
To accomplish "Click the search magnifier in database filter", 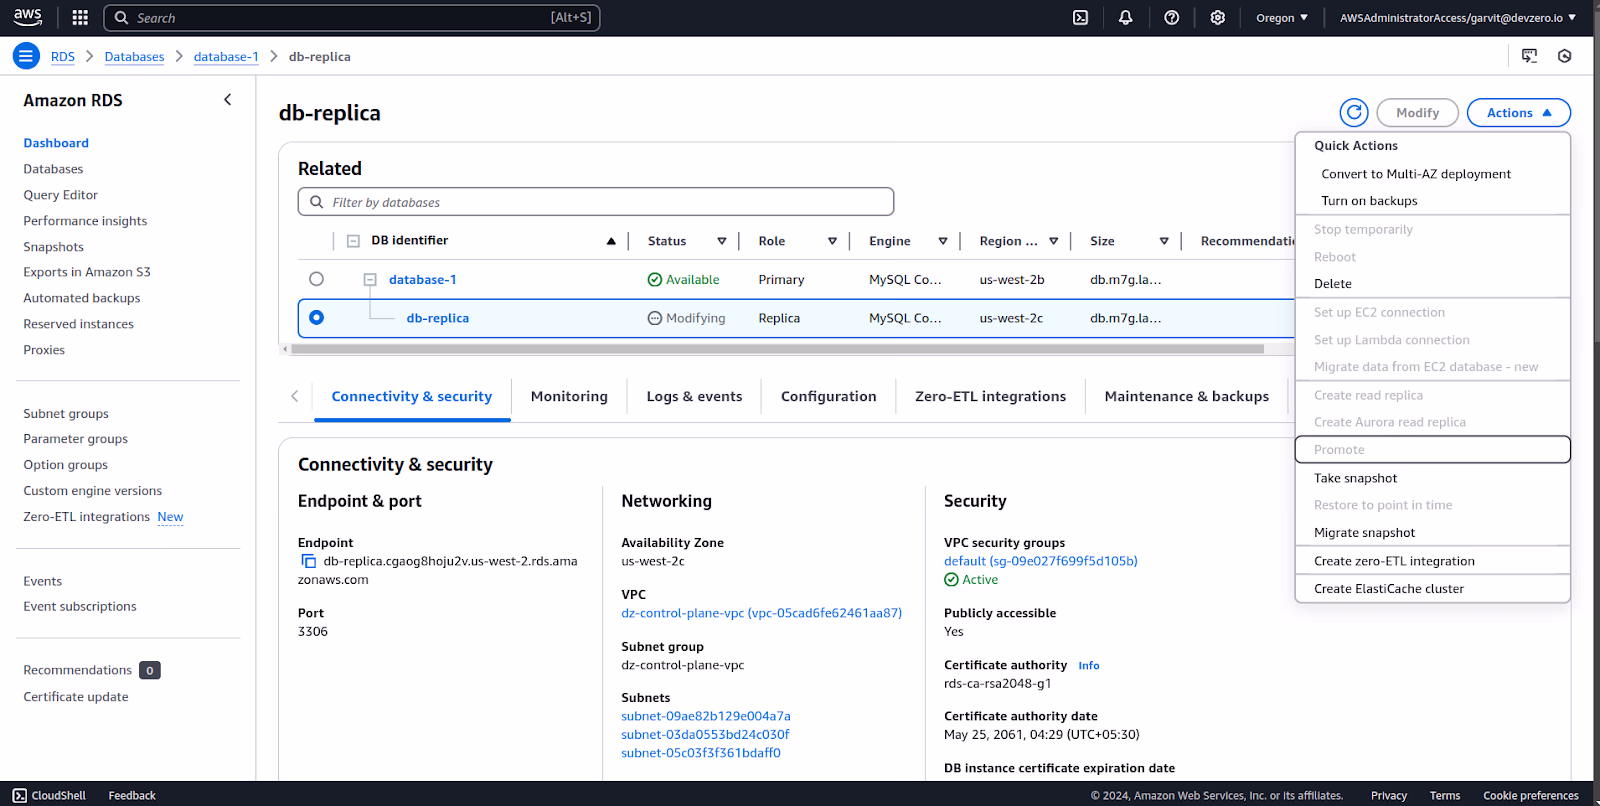I will (316, 202).
